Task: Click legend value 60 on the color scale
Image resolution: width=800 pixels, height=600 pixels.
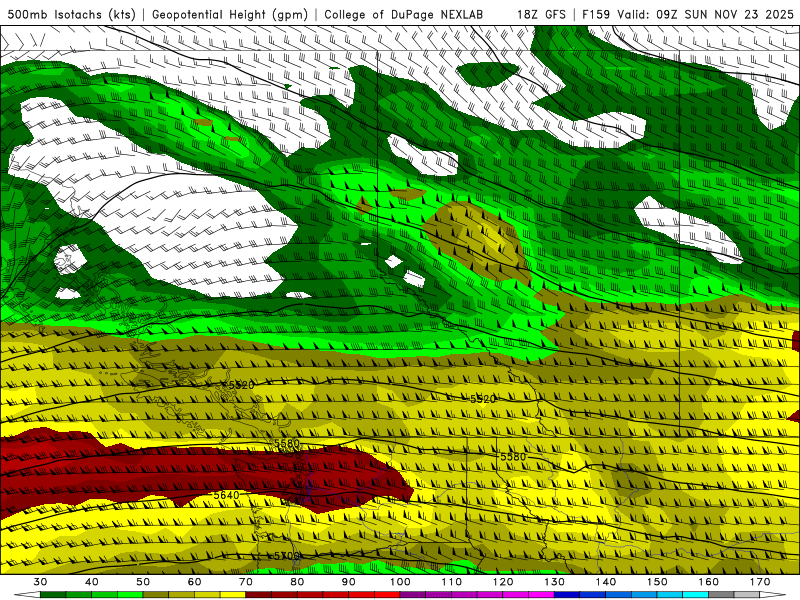Action: pyautogui.click(x=194, y=582)
